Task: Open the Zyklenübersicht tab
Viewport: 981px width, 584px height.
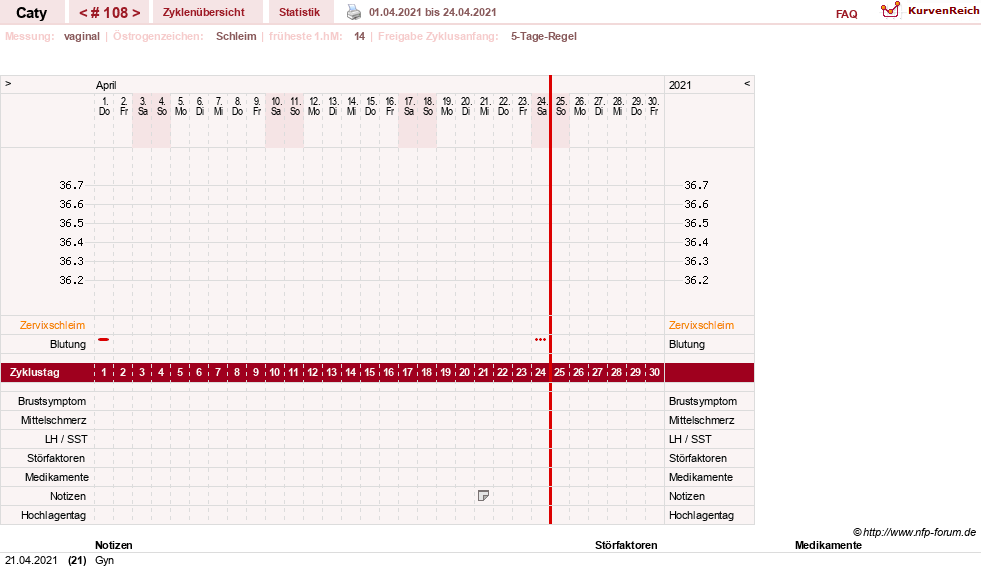Action: tap(203, 12)
